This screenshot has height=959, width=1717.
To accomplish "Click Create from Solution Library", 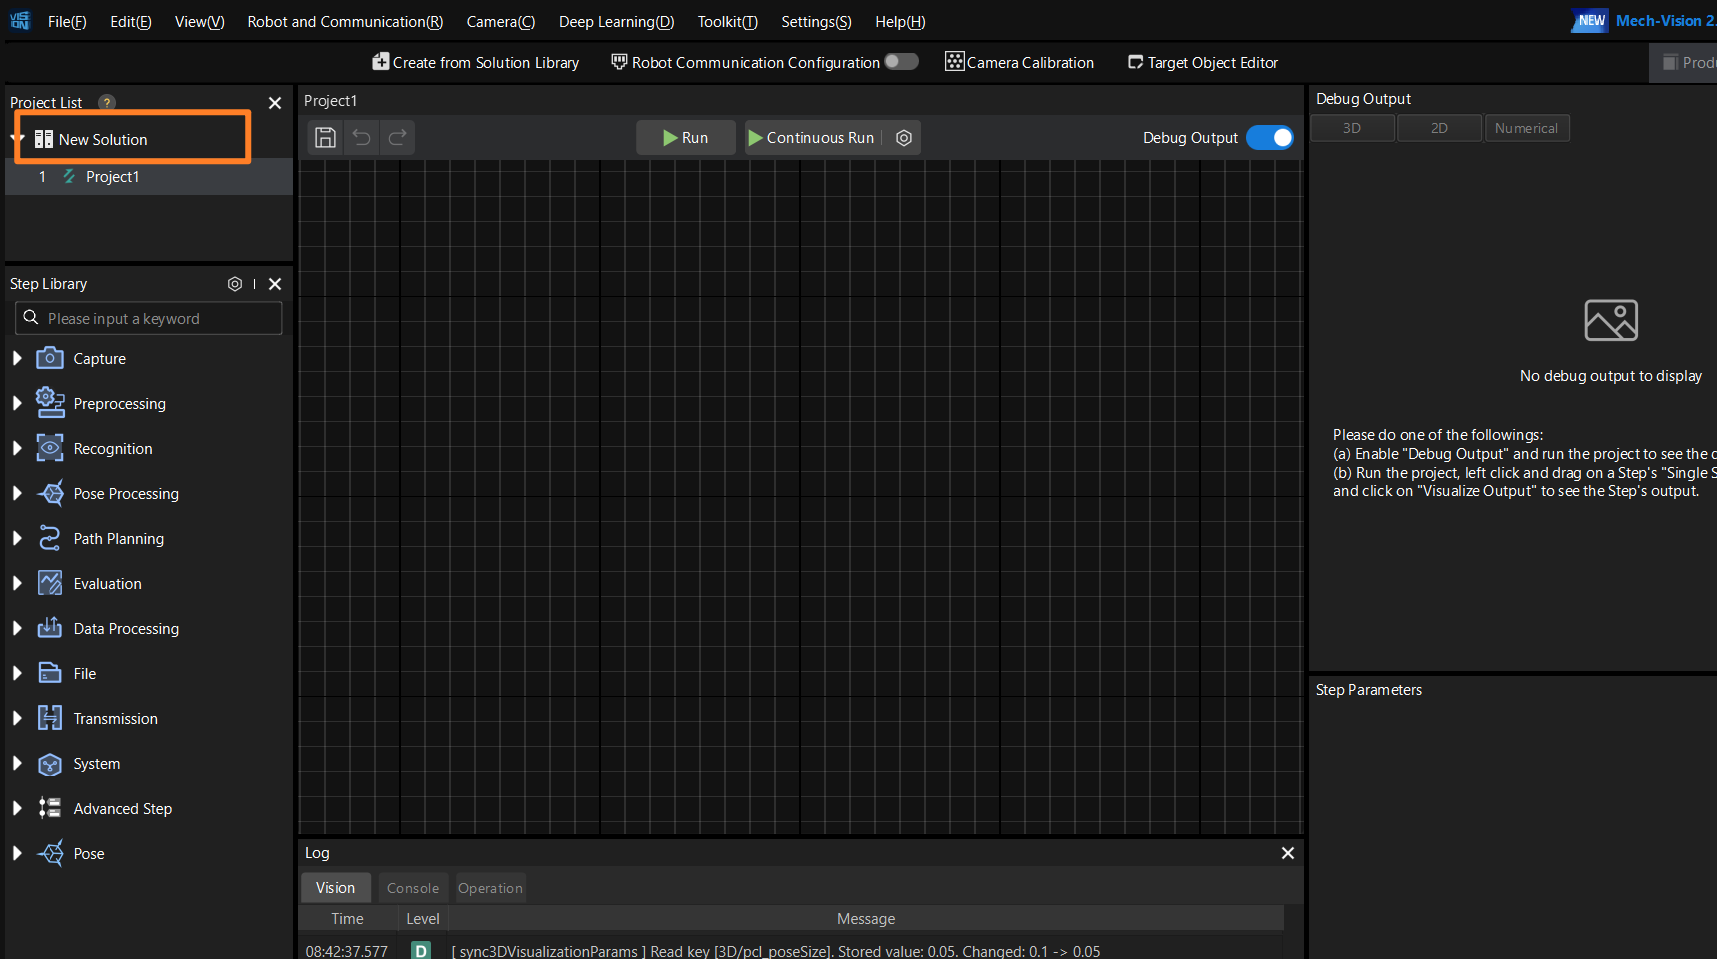I will point(476,63).
